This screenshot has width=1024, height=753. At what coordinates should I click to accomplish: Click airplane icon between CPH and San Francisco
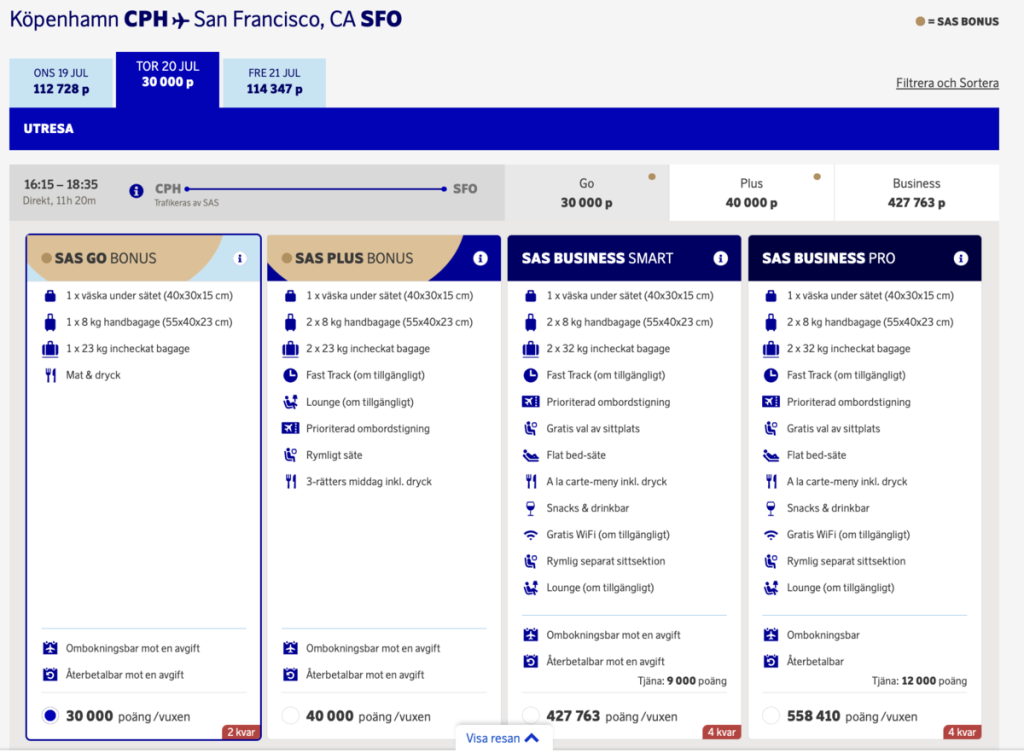181,20
